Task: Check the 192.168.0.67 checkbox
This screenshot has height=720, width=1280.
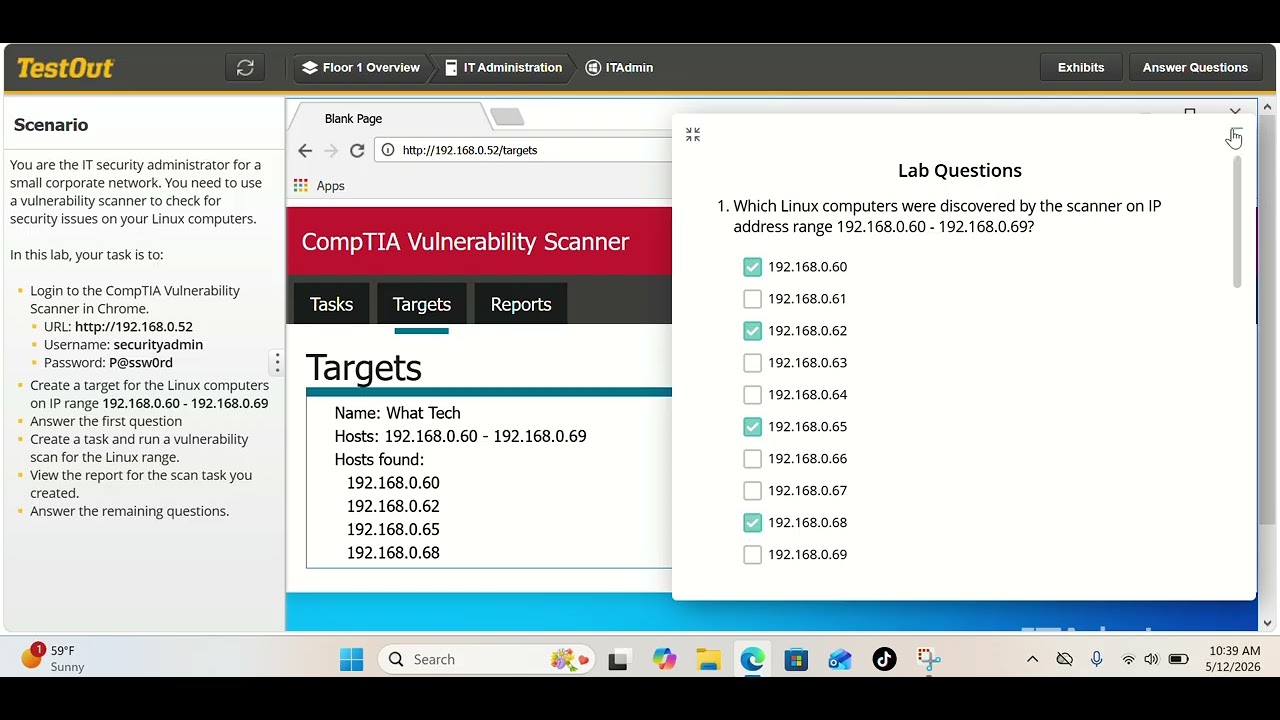Action: tap(753, 491)
